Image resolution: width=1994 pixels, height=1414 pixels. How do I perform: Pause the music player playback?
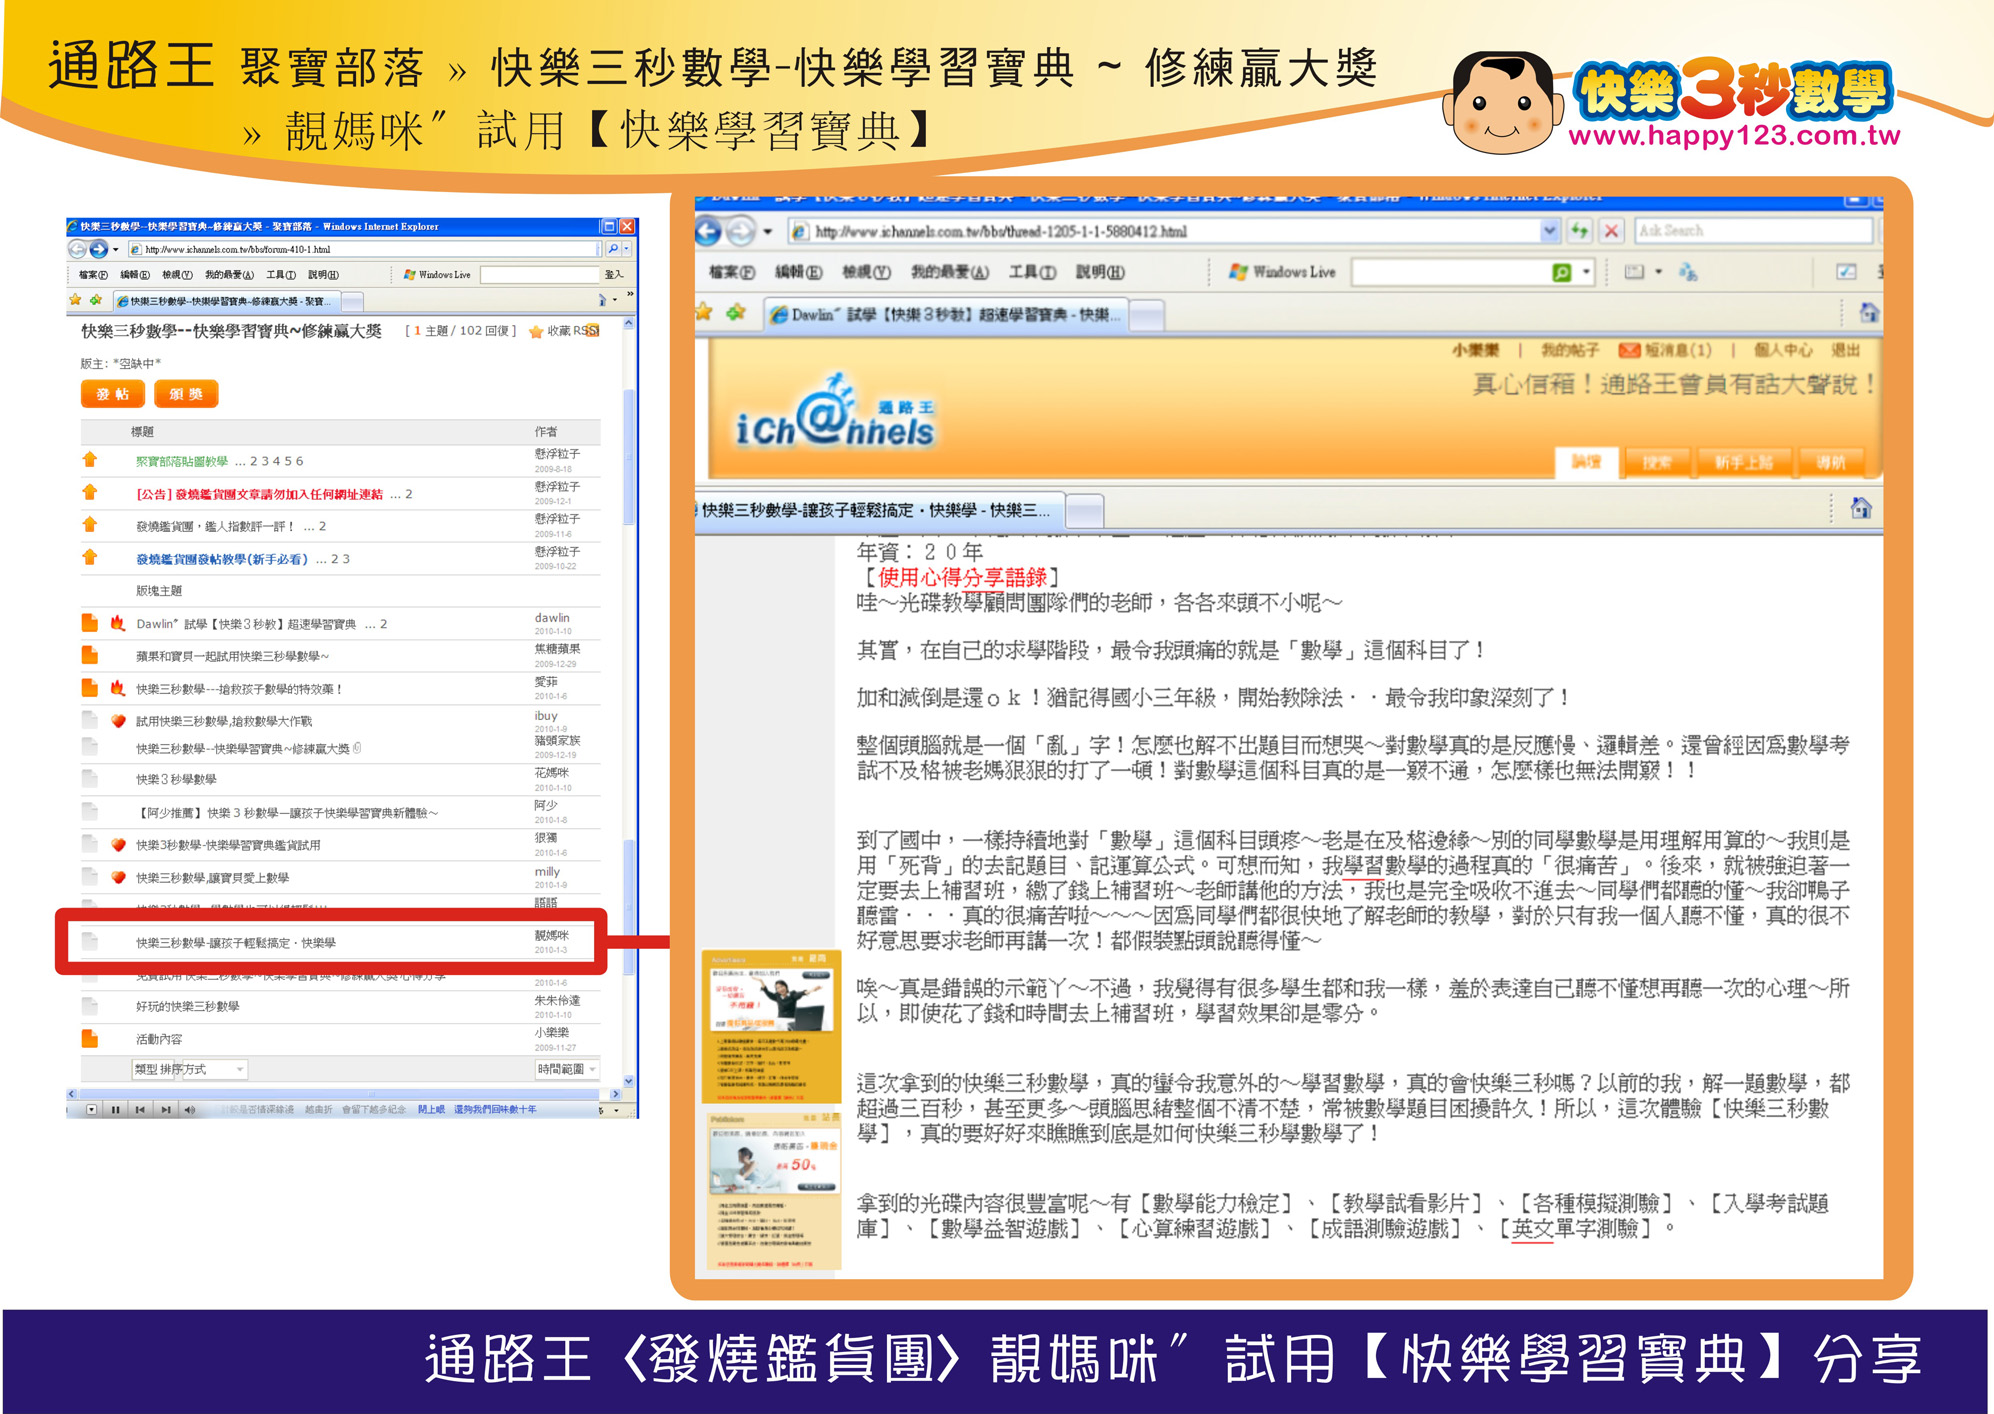(116, 1110)
